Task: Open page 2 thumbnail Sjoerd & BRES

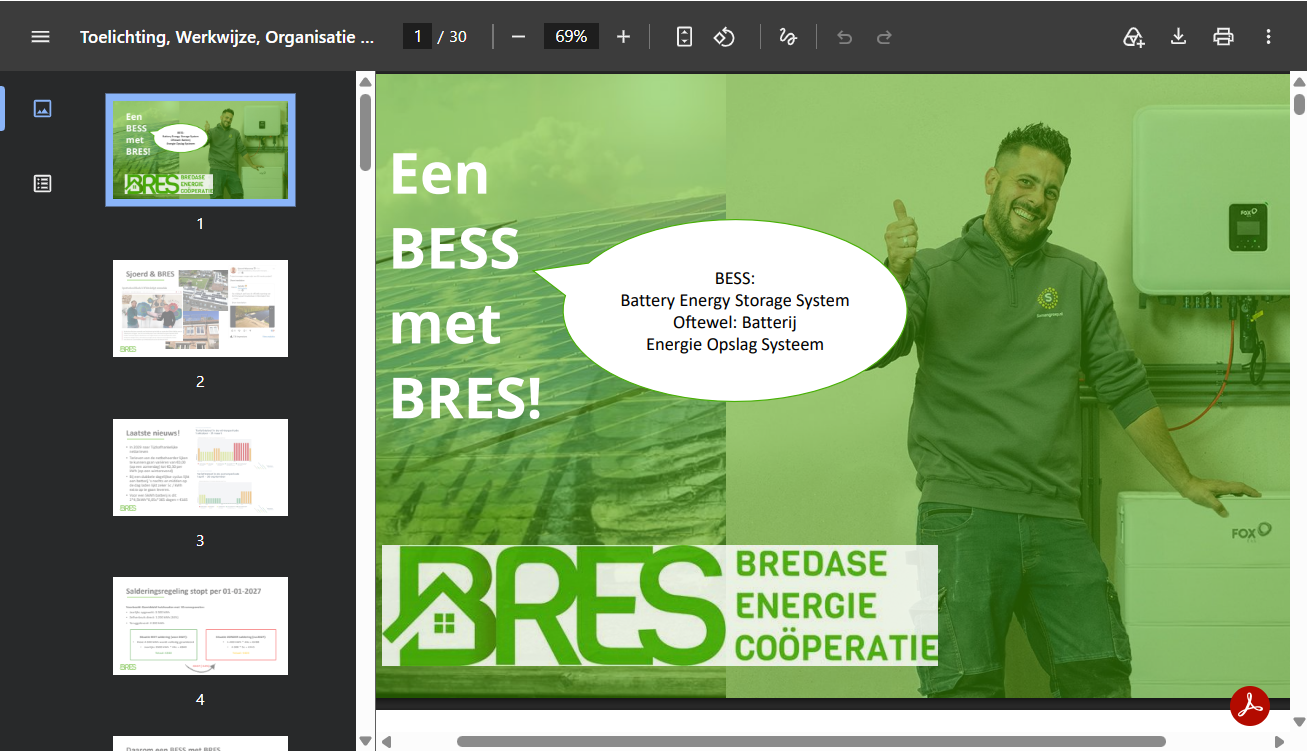Action: [x=200, y=308]
